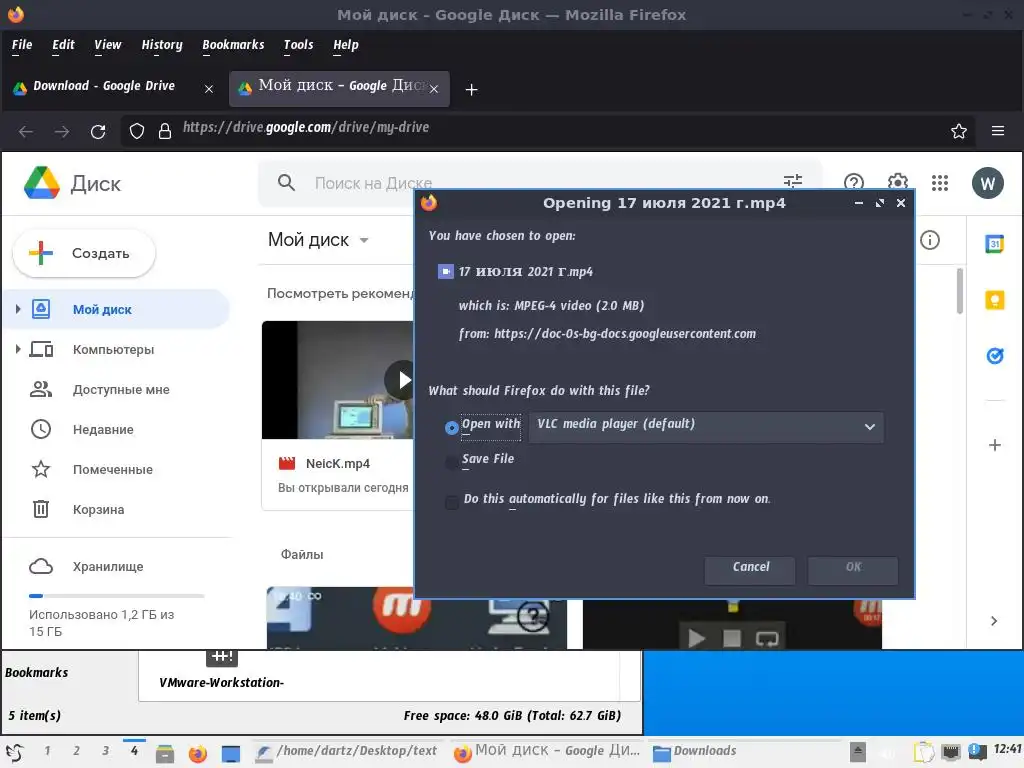
Task: Click the storage usage progress bar
Action: click(116, 596)
